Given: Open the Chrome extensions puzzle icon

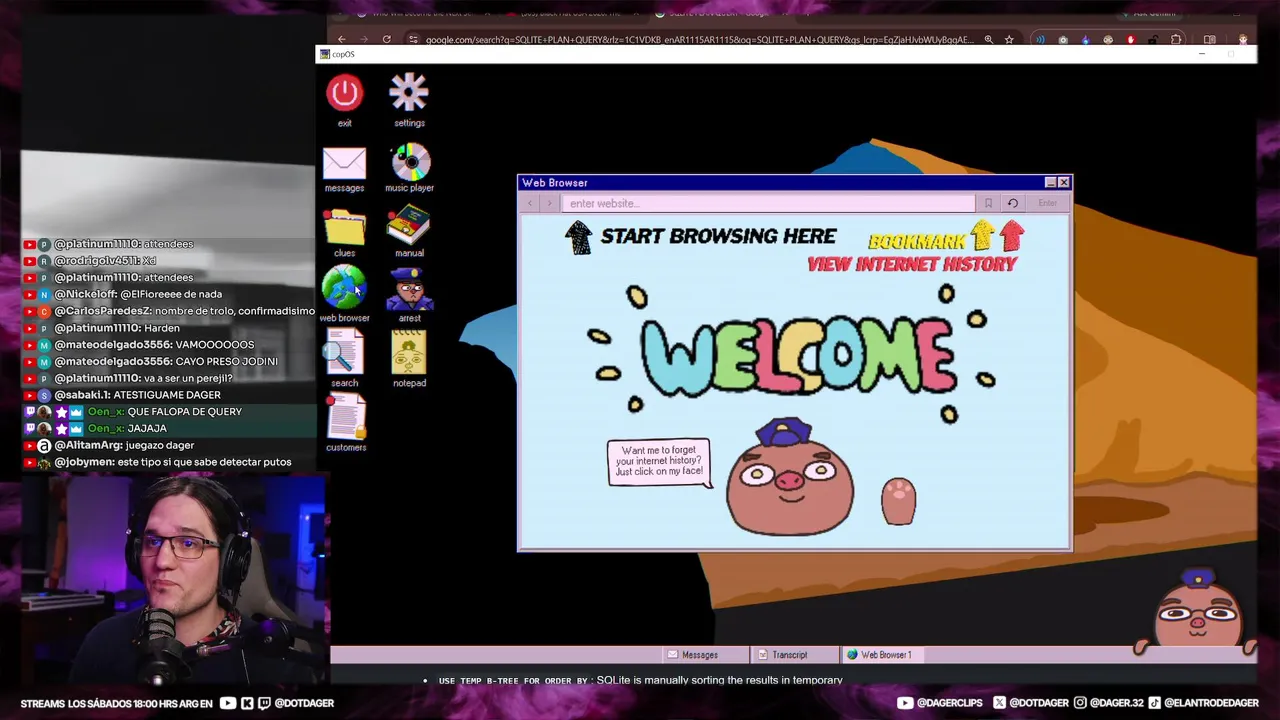Looking at the screenshot, I should click(1176, 40).
